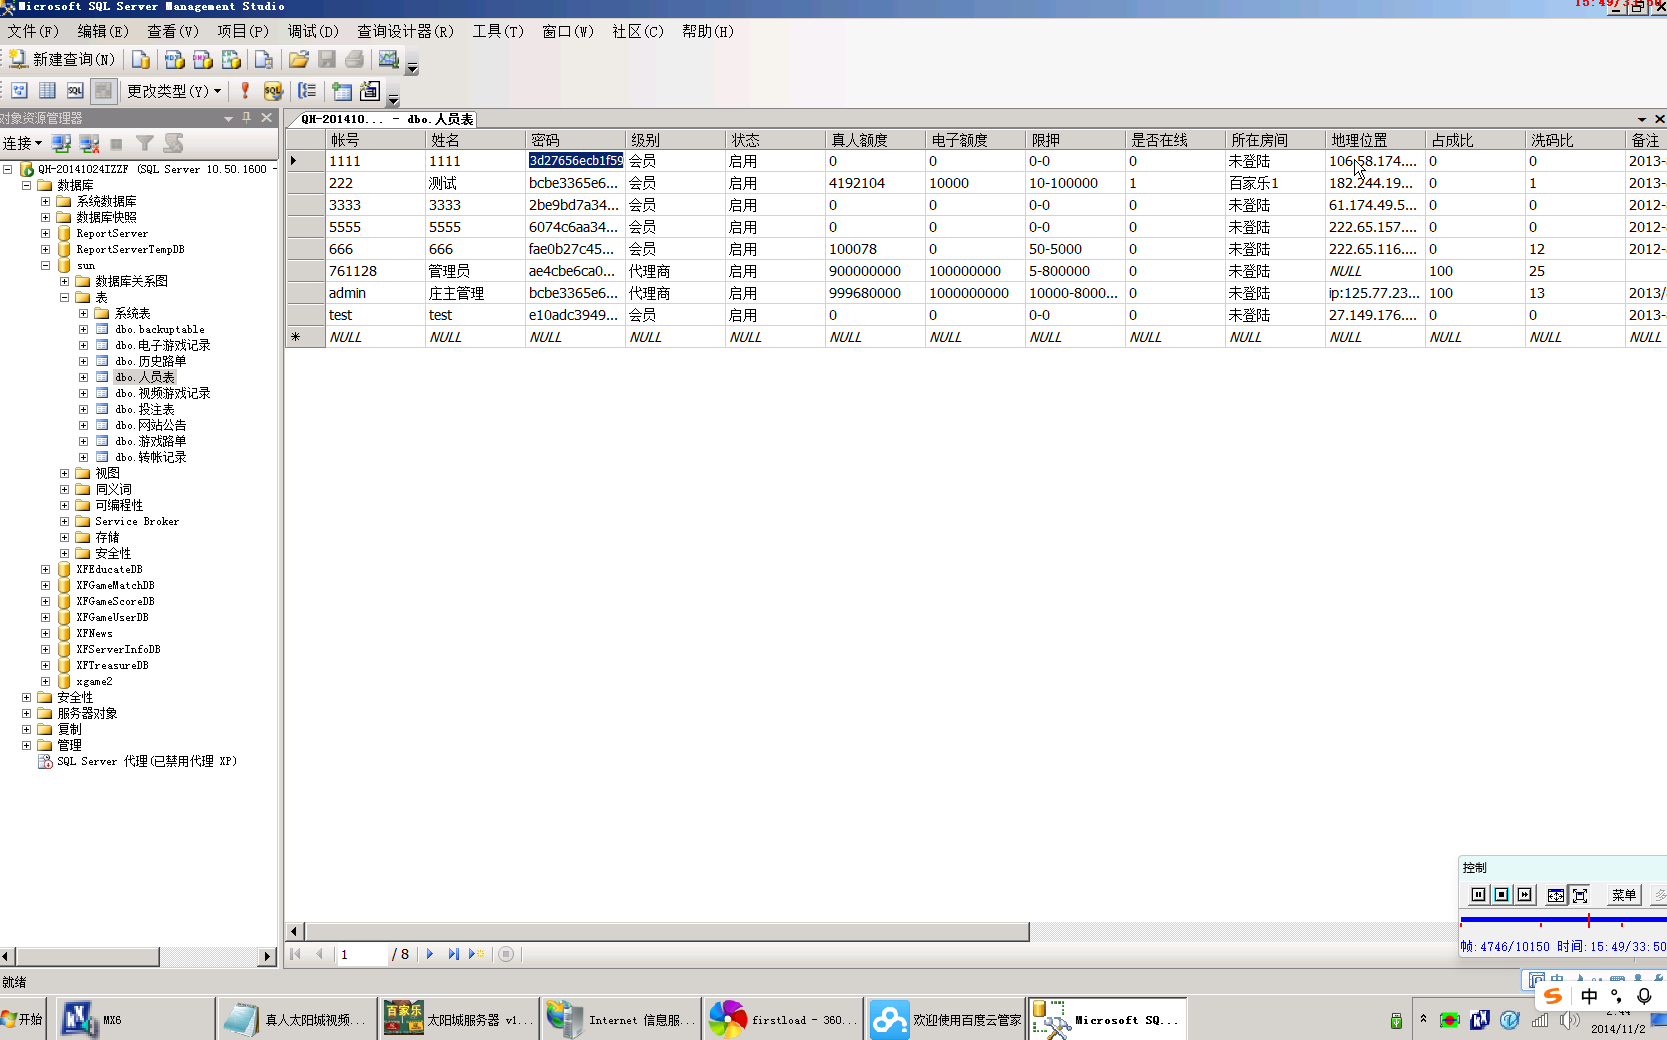Expand the dbo.投注表 table node
The width and height of the screenshot is (1667, 1040).
(x=84, y=409)
